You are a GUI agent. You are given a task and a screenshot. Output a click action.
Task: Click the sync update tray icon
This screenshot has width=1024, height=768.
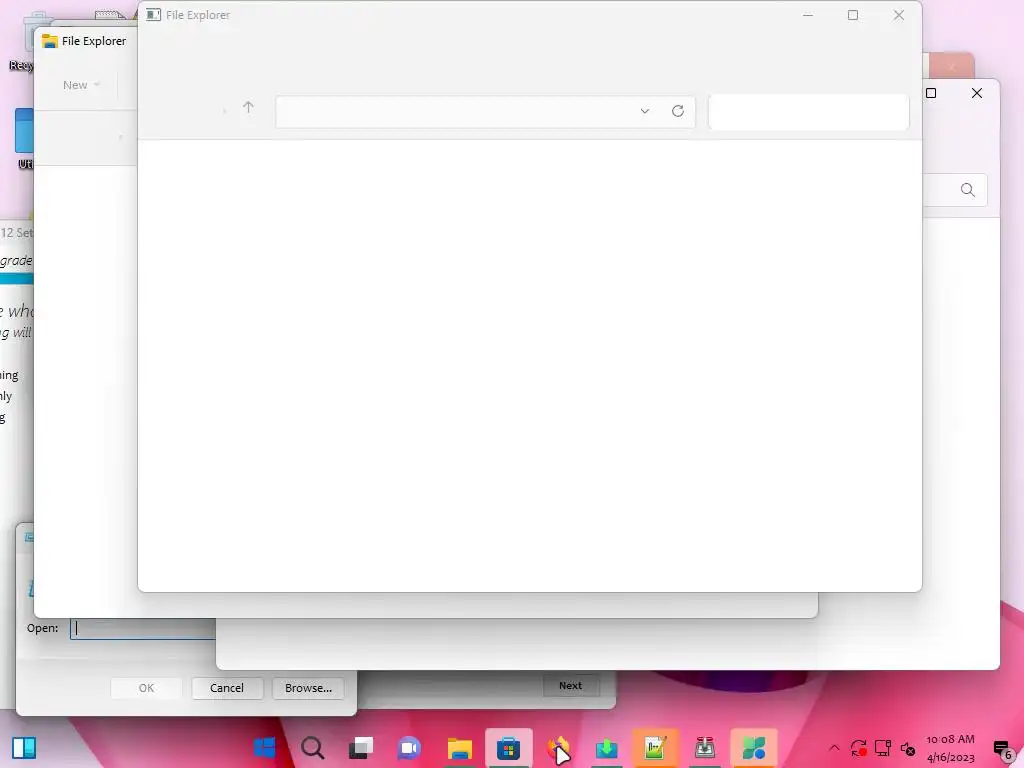click(858, 748)
